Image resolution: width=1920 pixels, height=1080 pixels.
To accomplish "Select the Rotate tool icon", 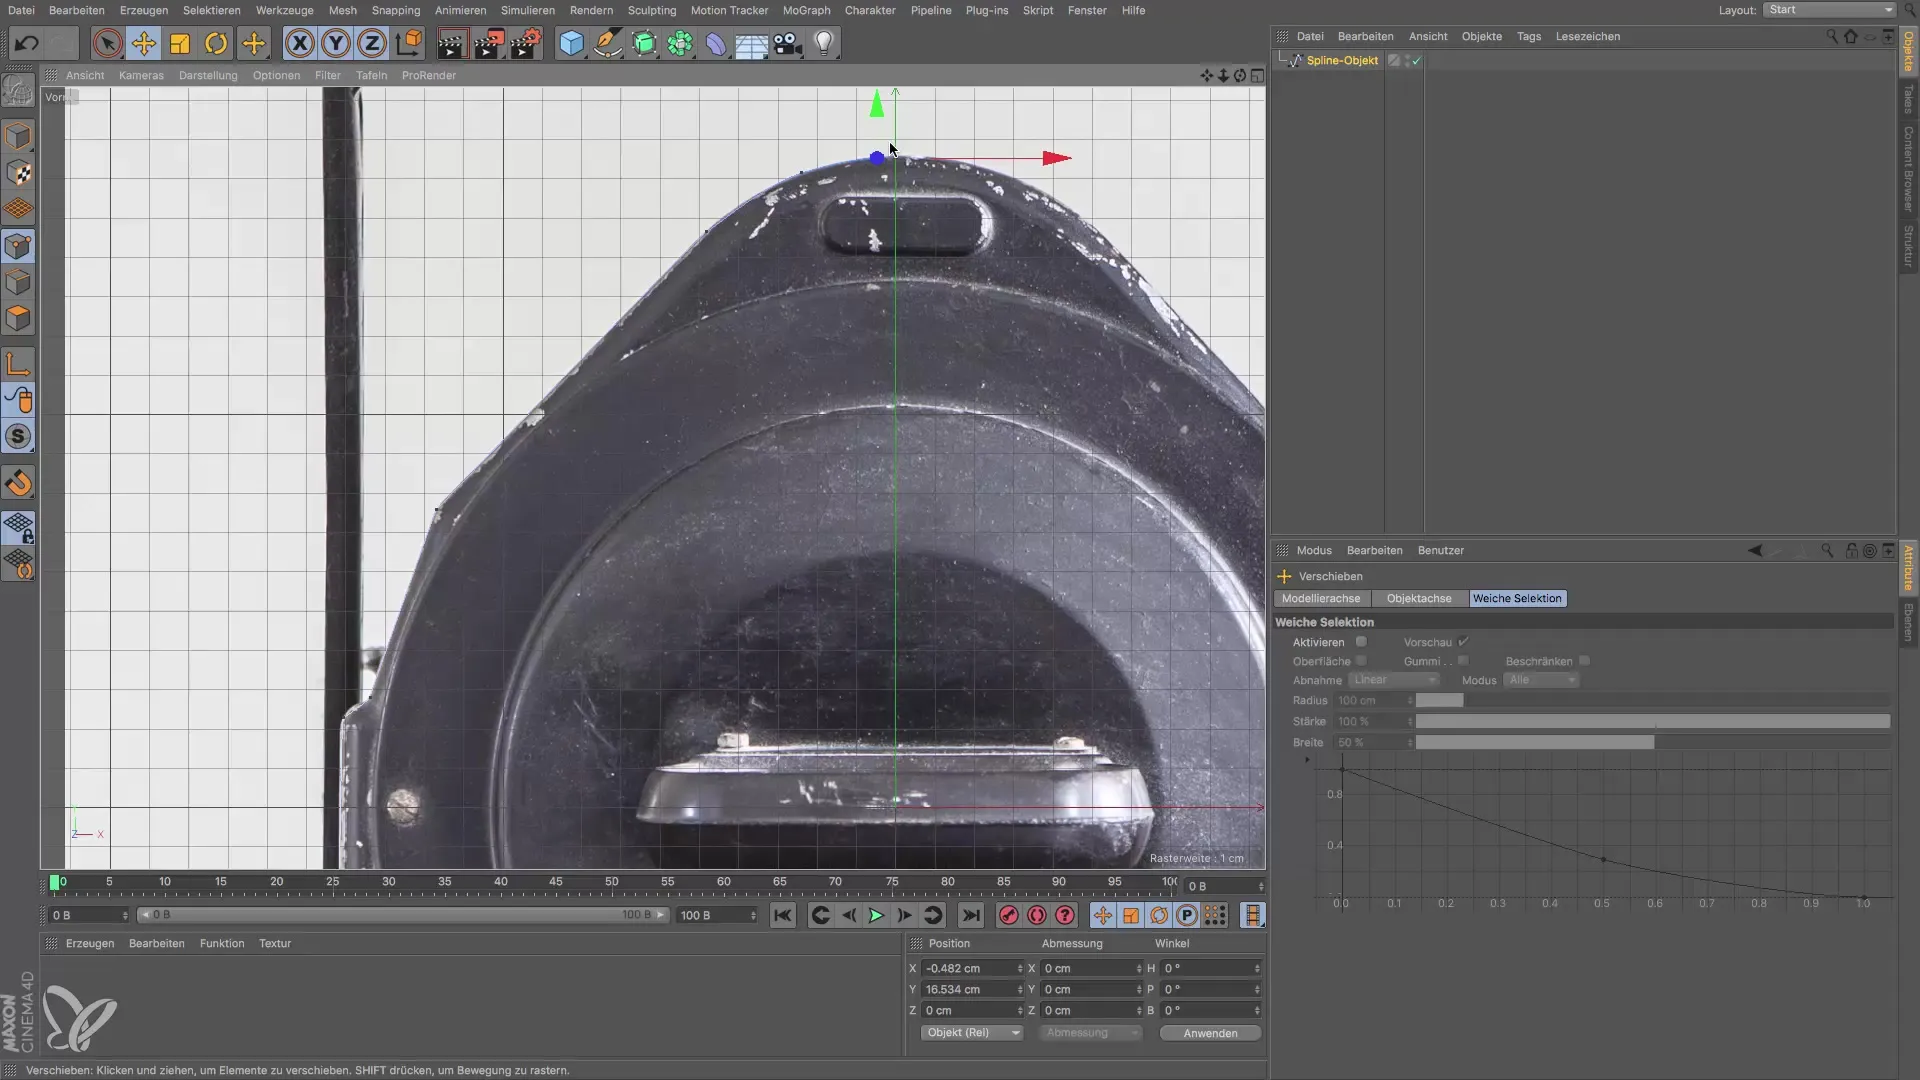I will pyautogui.click(x=216, y=43).
